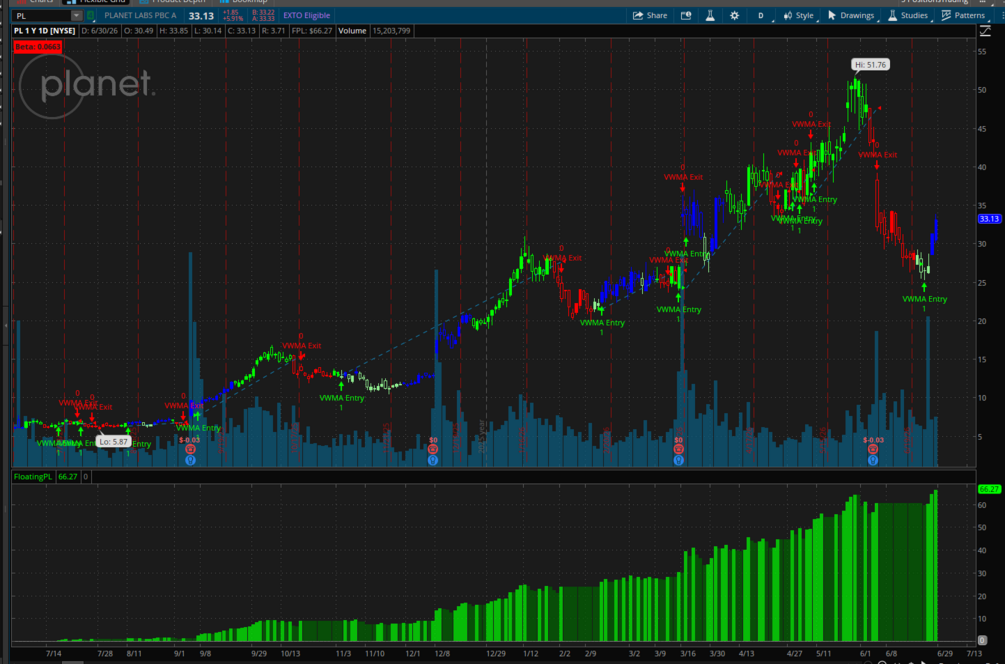Click the green VWMA Entry label near 6/29
The image size is (1005, 664).
pos(924,299)
